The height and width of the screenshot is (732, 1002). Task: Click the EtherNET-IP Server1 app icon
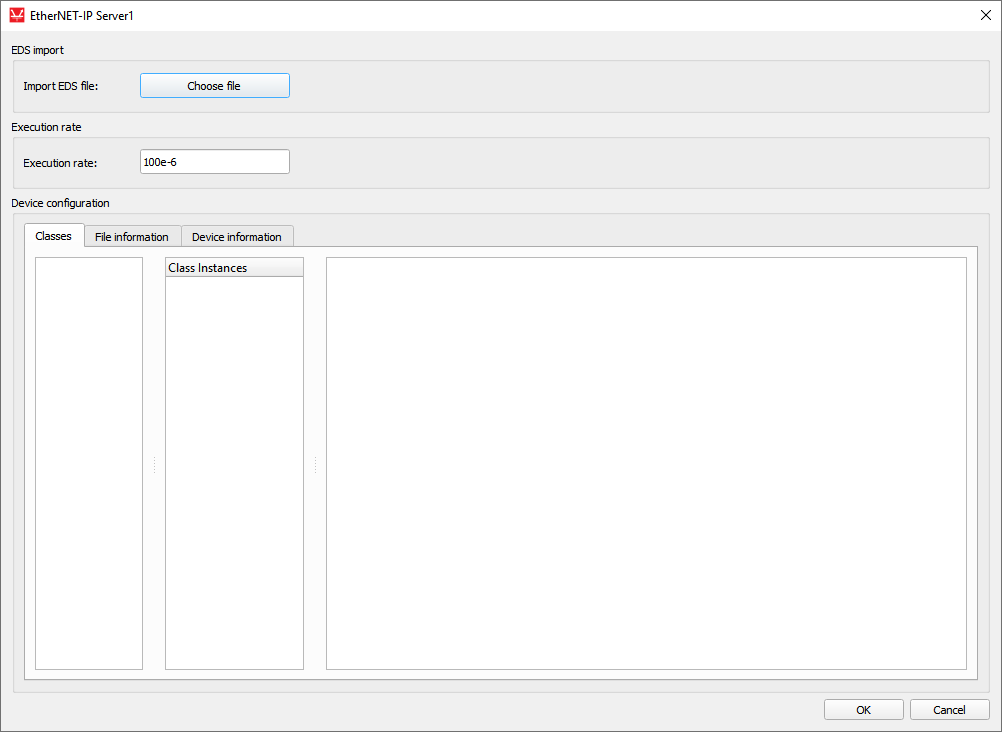click(x=16, y=15)
